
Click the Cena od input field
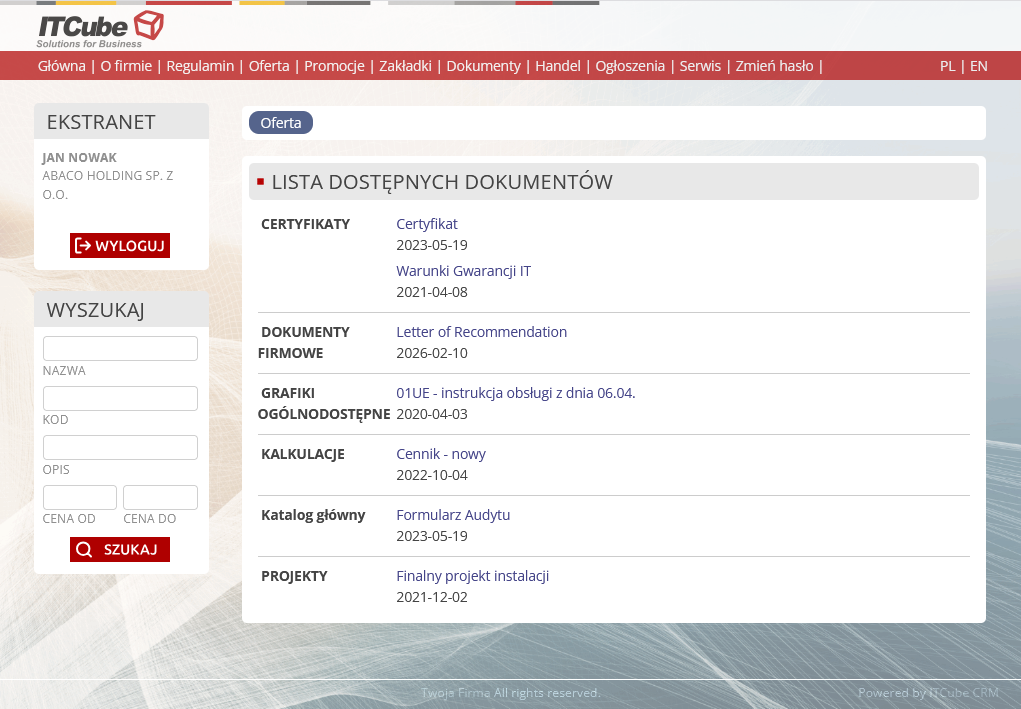(x=80, y=498)
